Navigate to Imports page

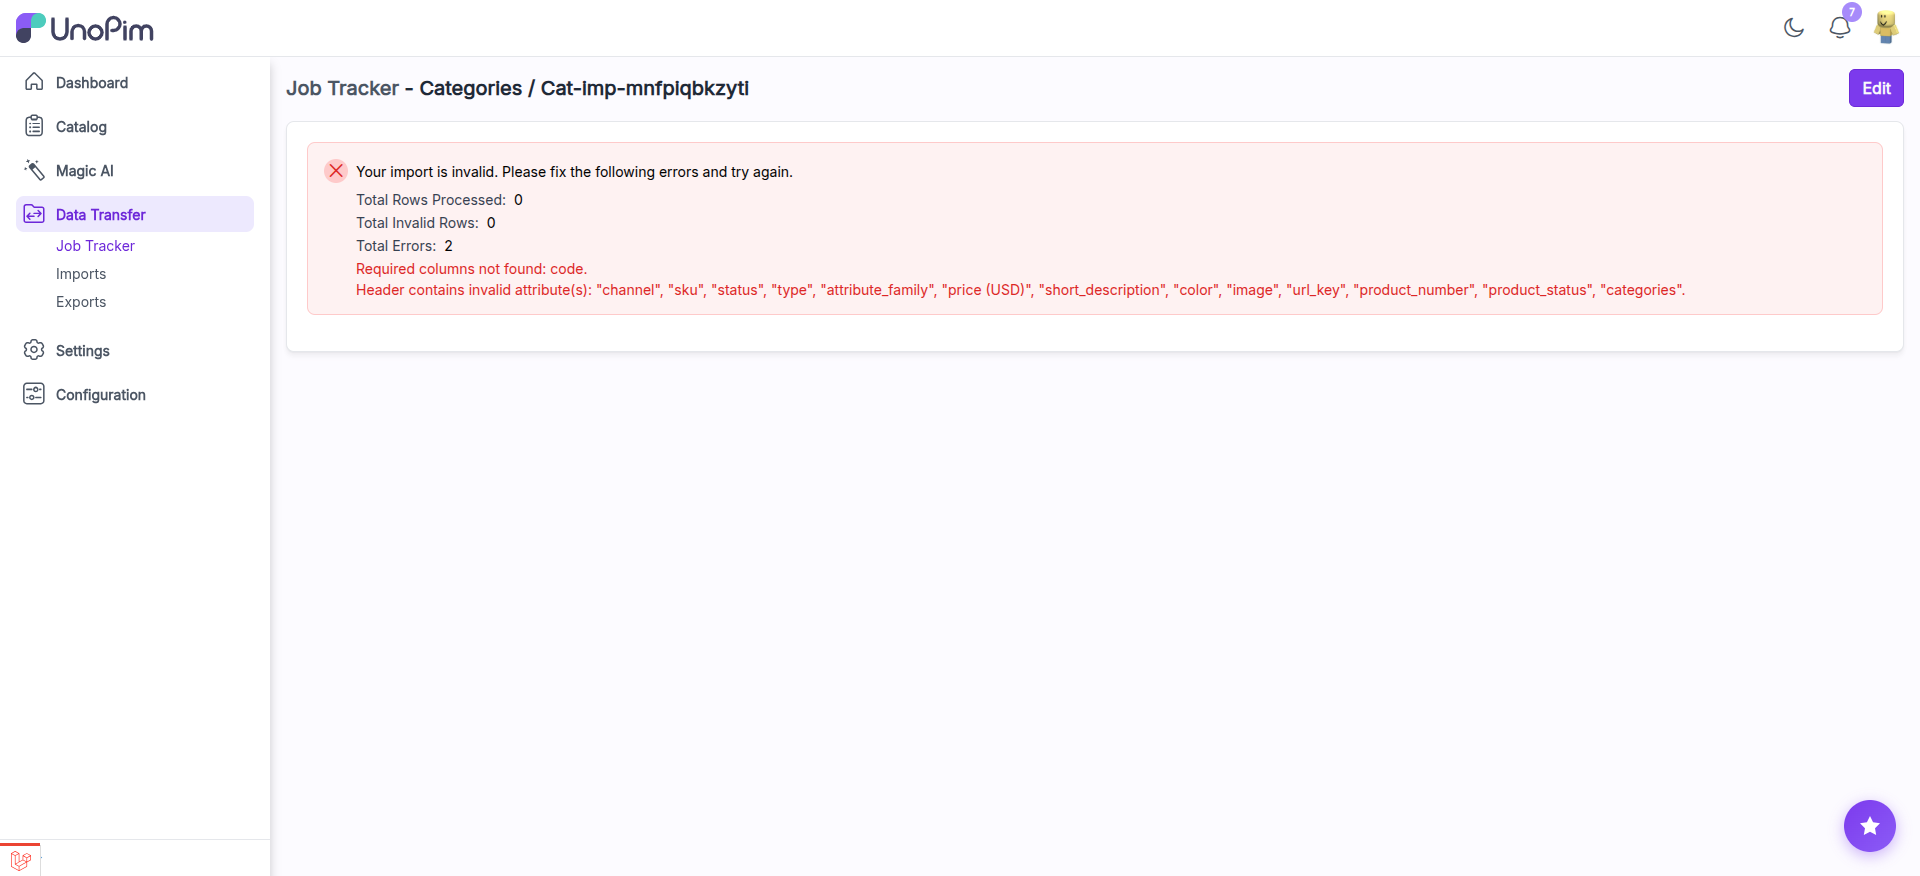[x=81, y=274]
